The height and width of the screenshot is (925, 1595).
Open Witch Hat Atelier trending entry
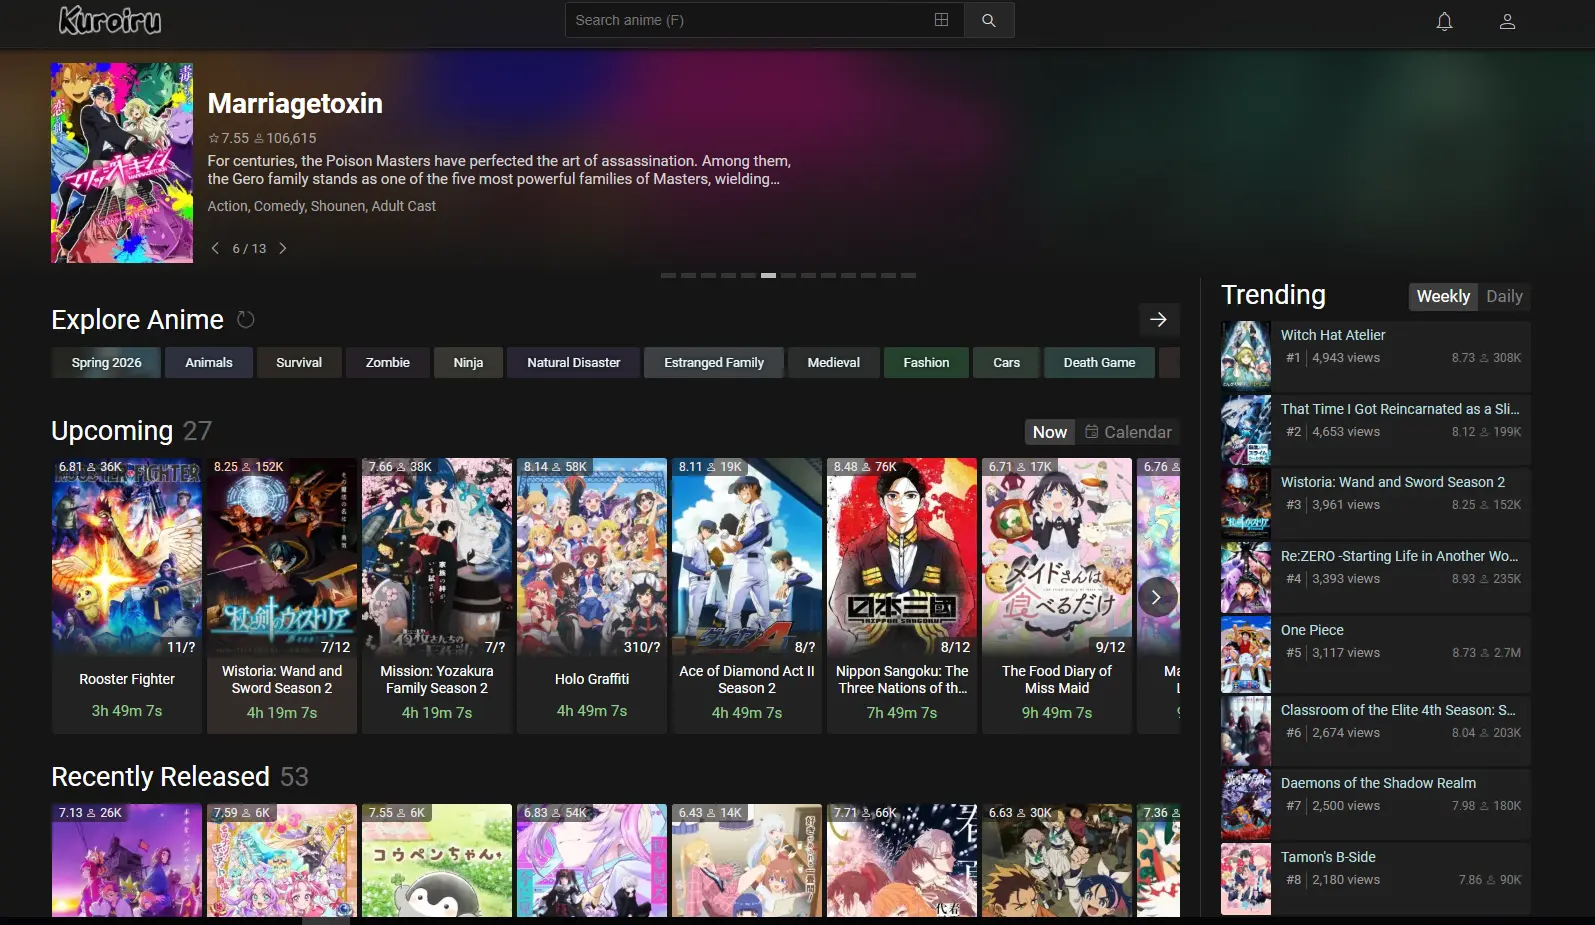tap(1376, 355)
